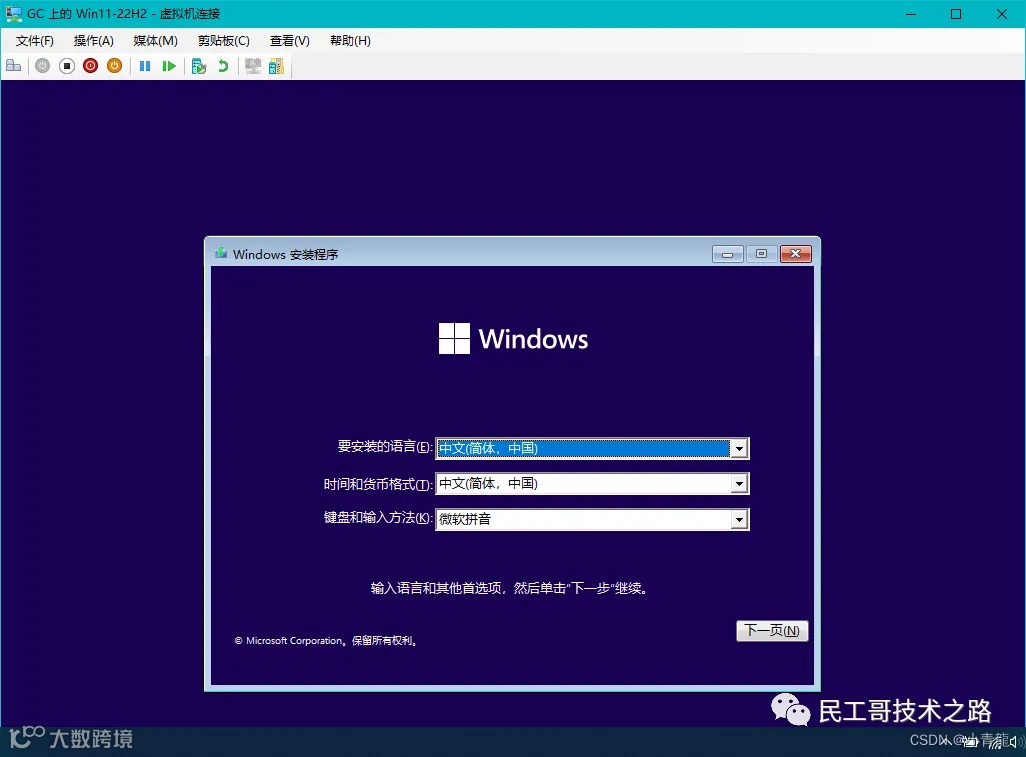Turn off the VM with the square icon
The width and height of the screenshot is (1026, 757).
pyautogui.click(x=67, y=66)
